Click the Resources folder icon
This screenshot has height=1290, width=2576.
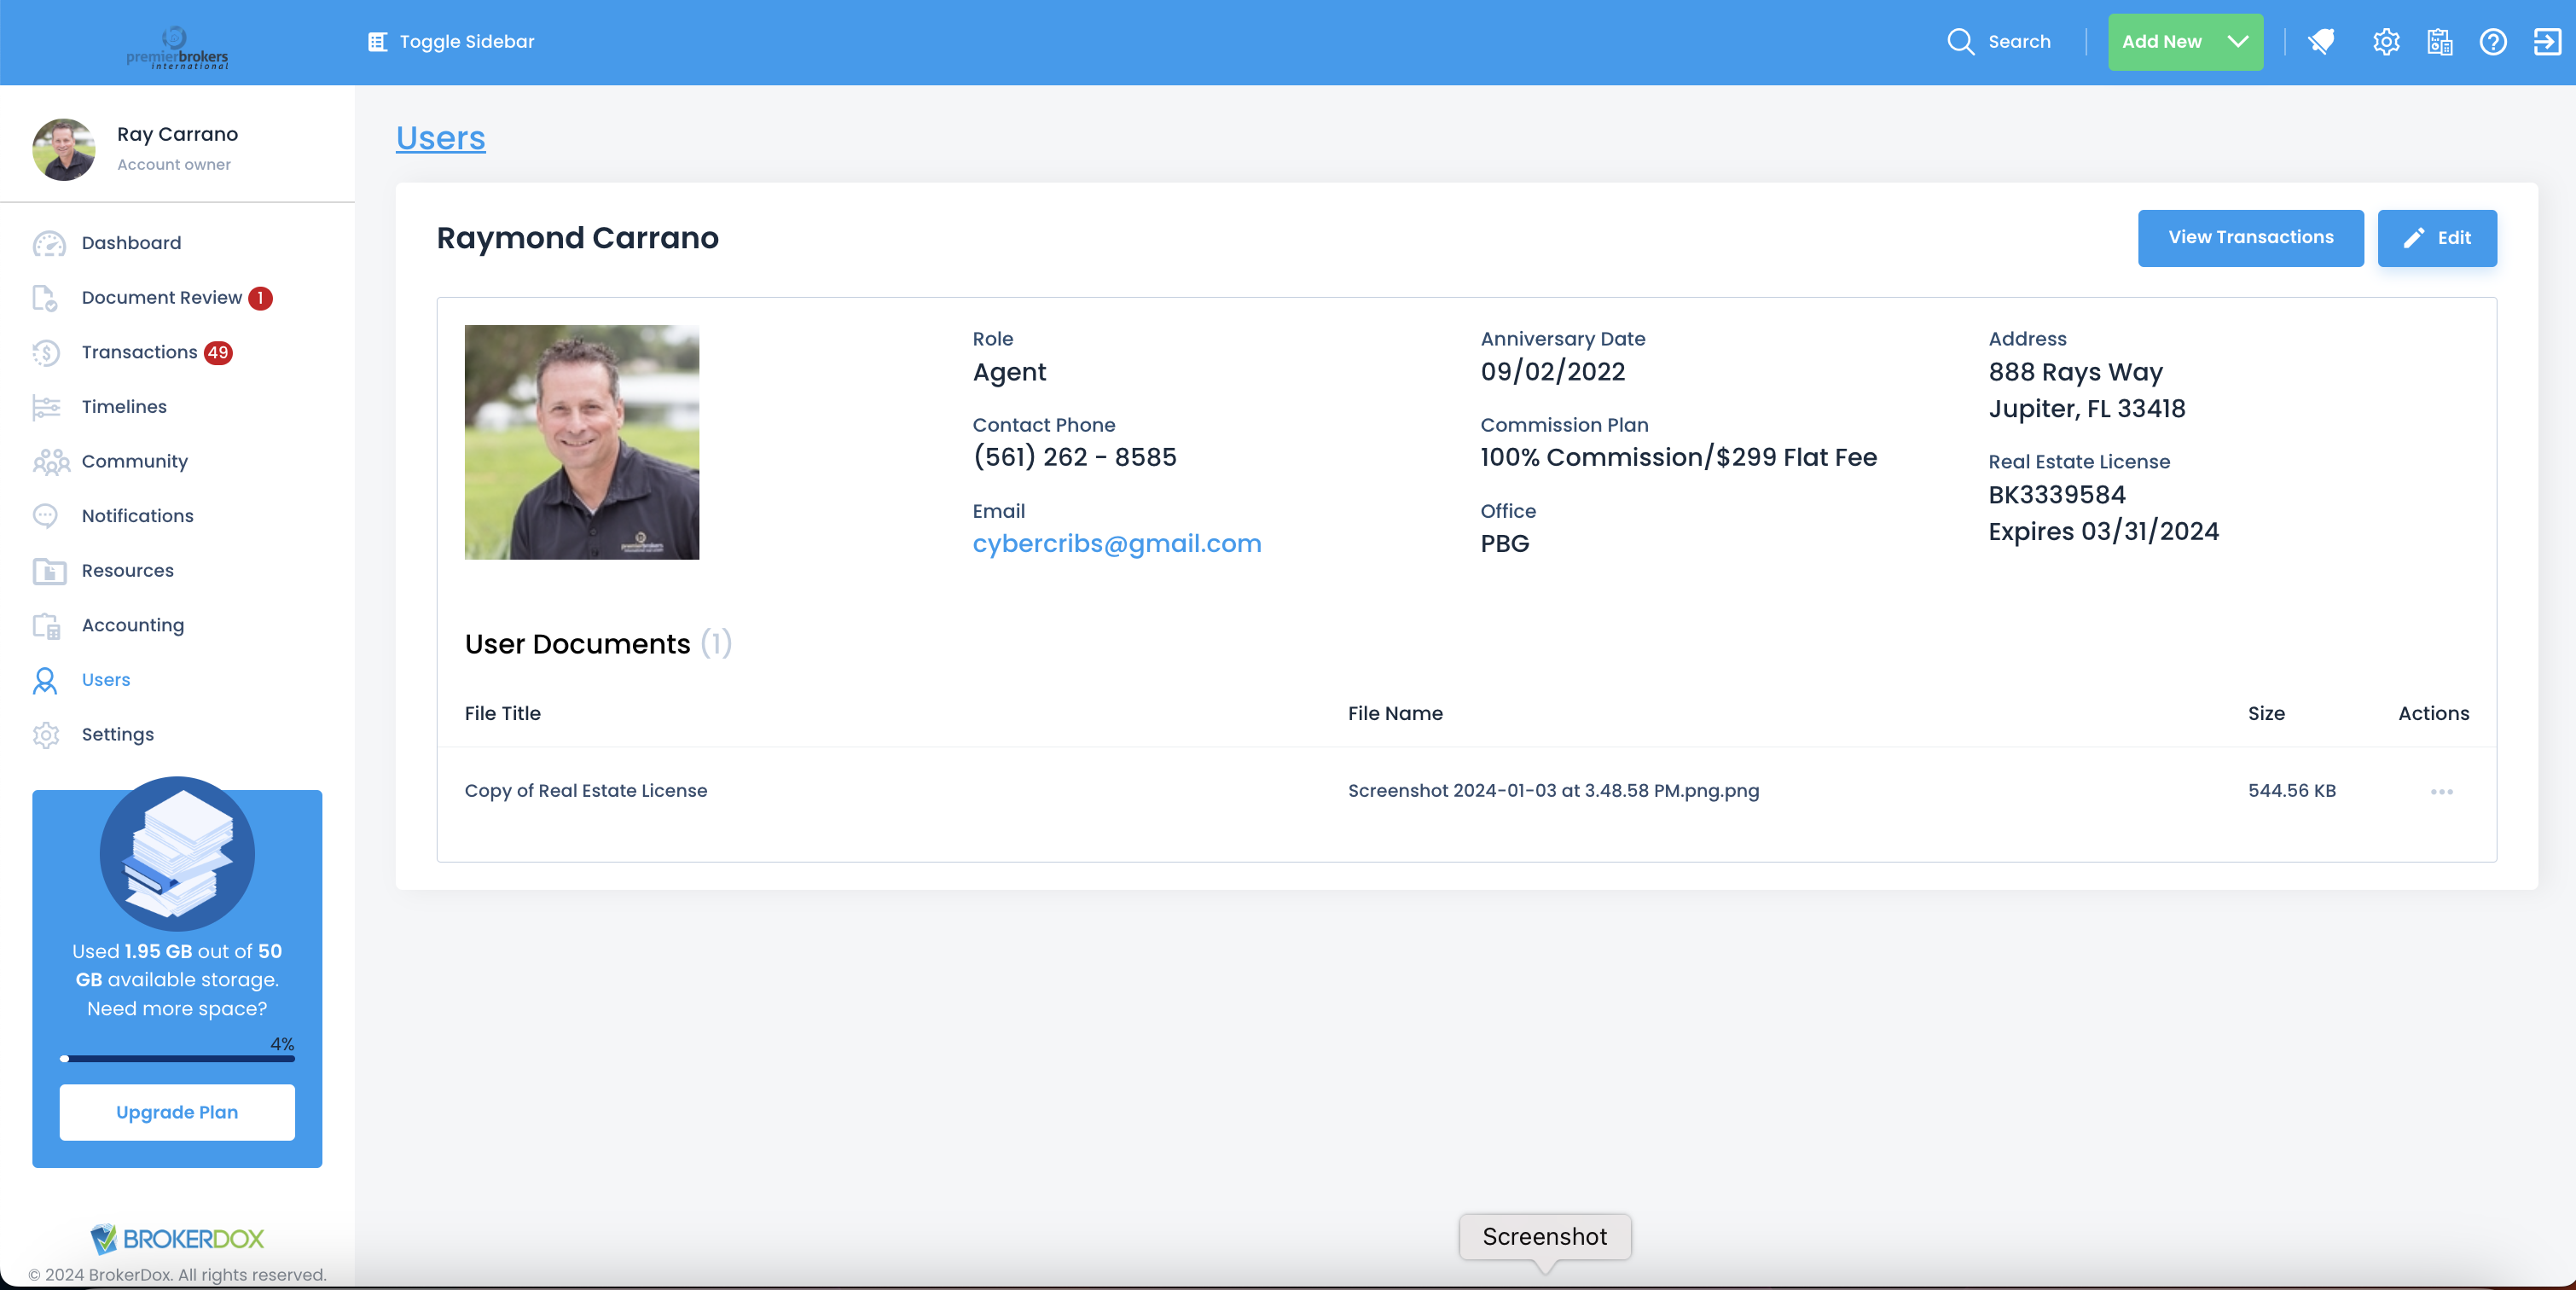[49, 571]
